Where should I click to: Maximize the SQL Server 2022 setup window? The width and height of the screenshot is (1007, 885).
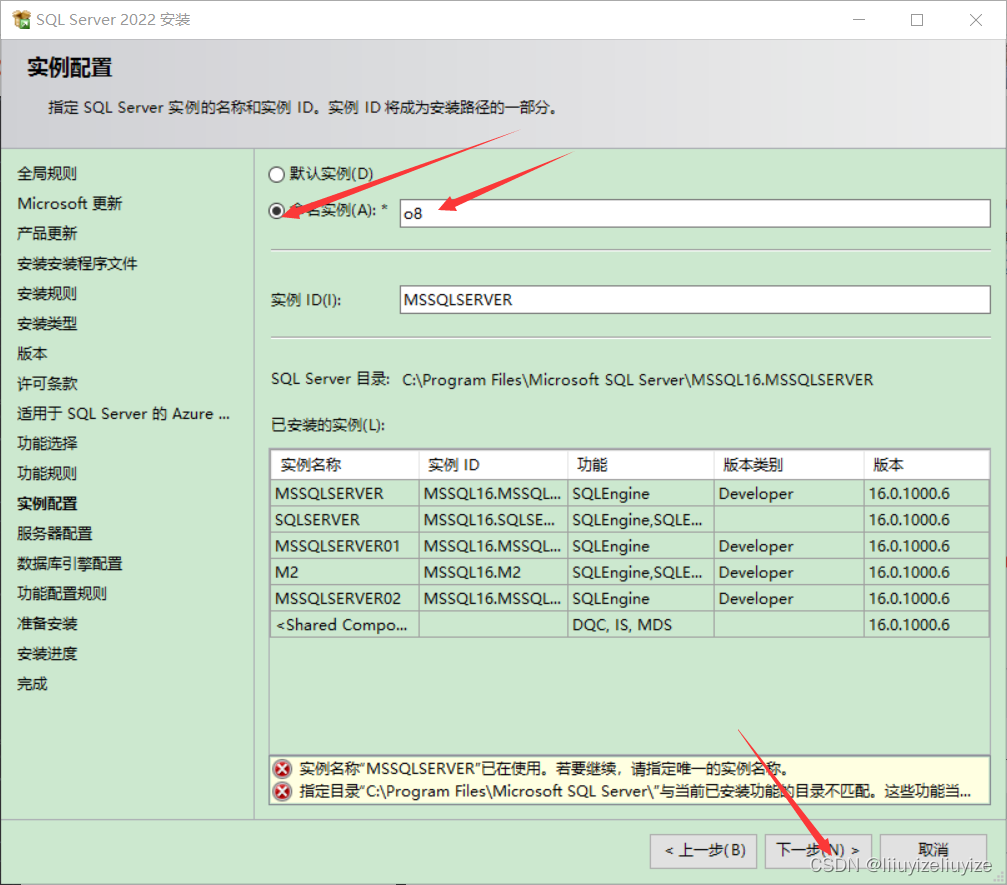(917, 20)
